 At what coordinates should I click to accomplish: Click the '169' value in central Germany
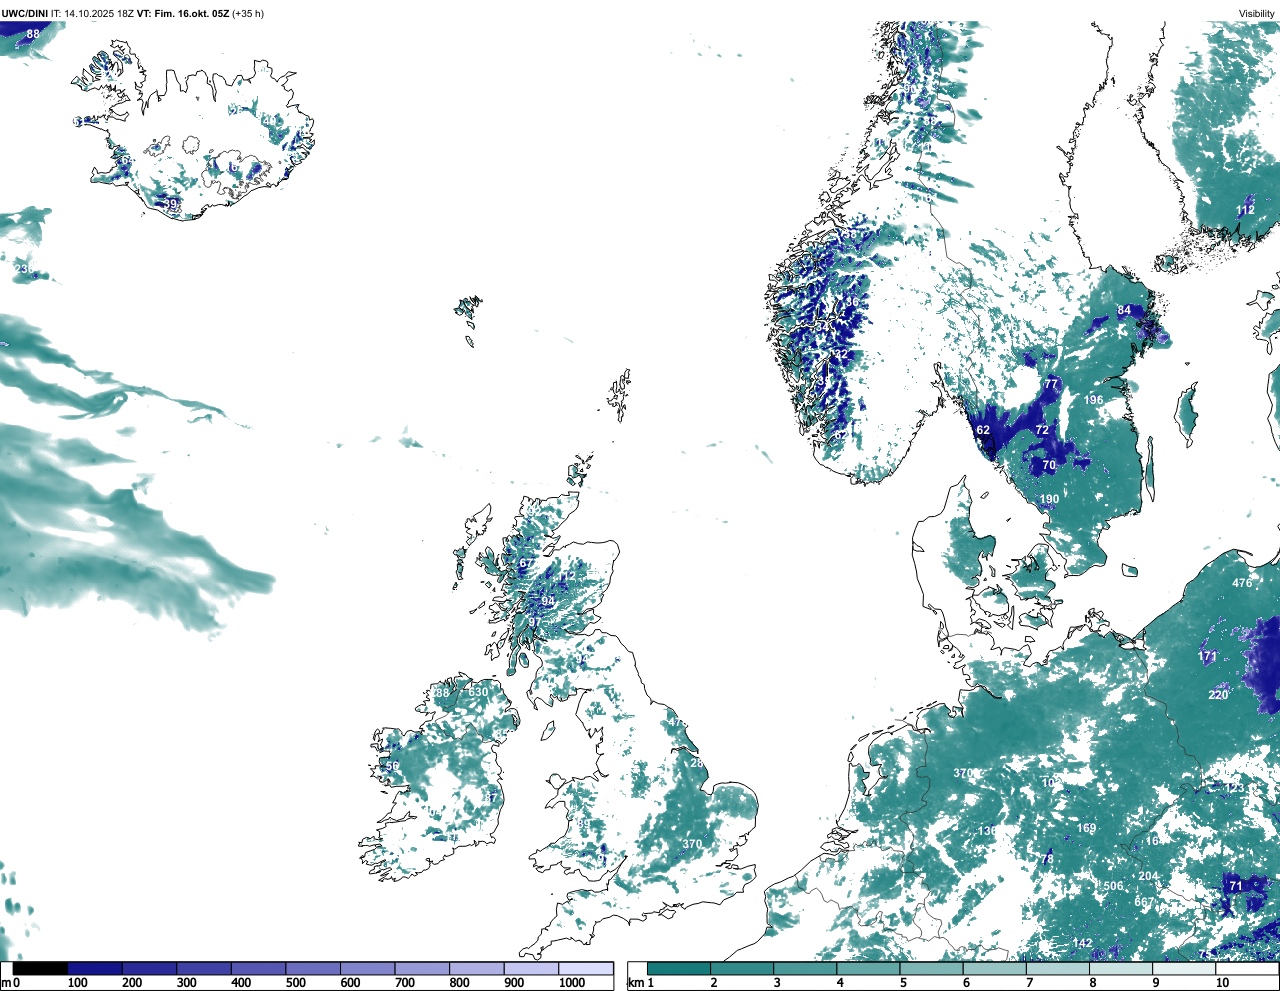[1086, 828]
